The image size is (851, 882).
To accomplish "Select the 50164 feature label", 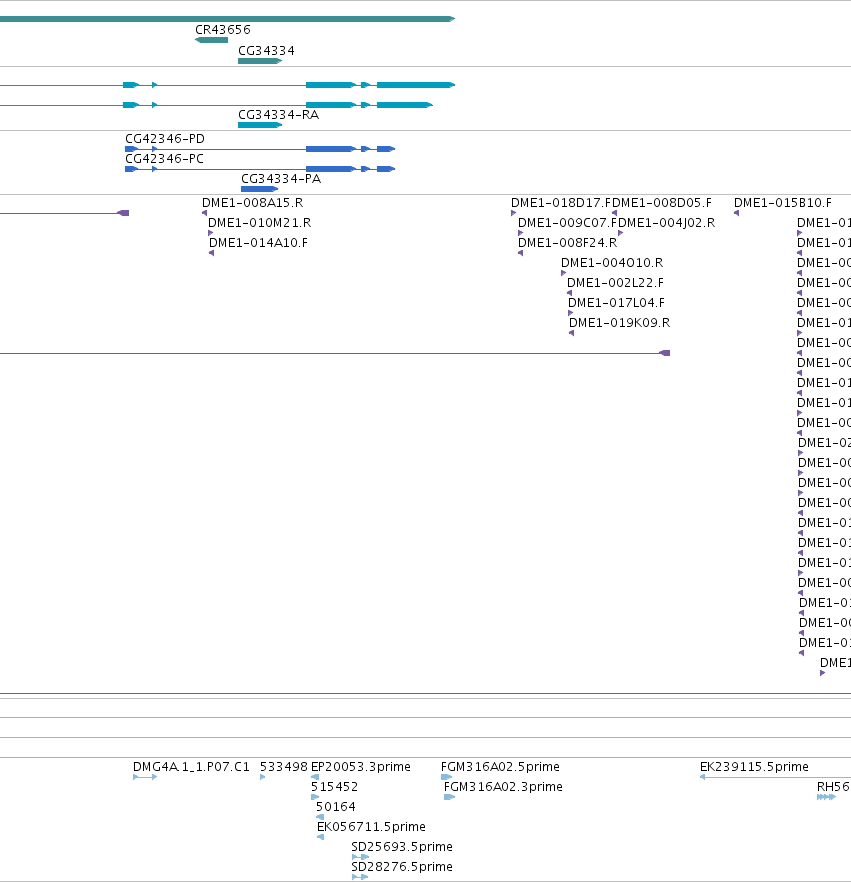I will click(336, 807).
